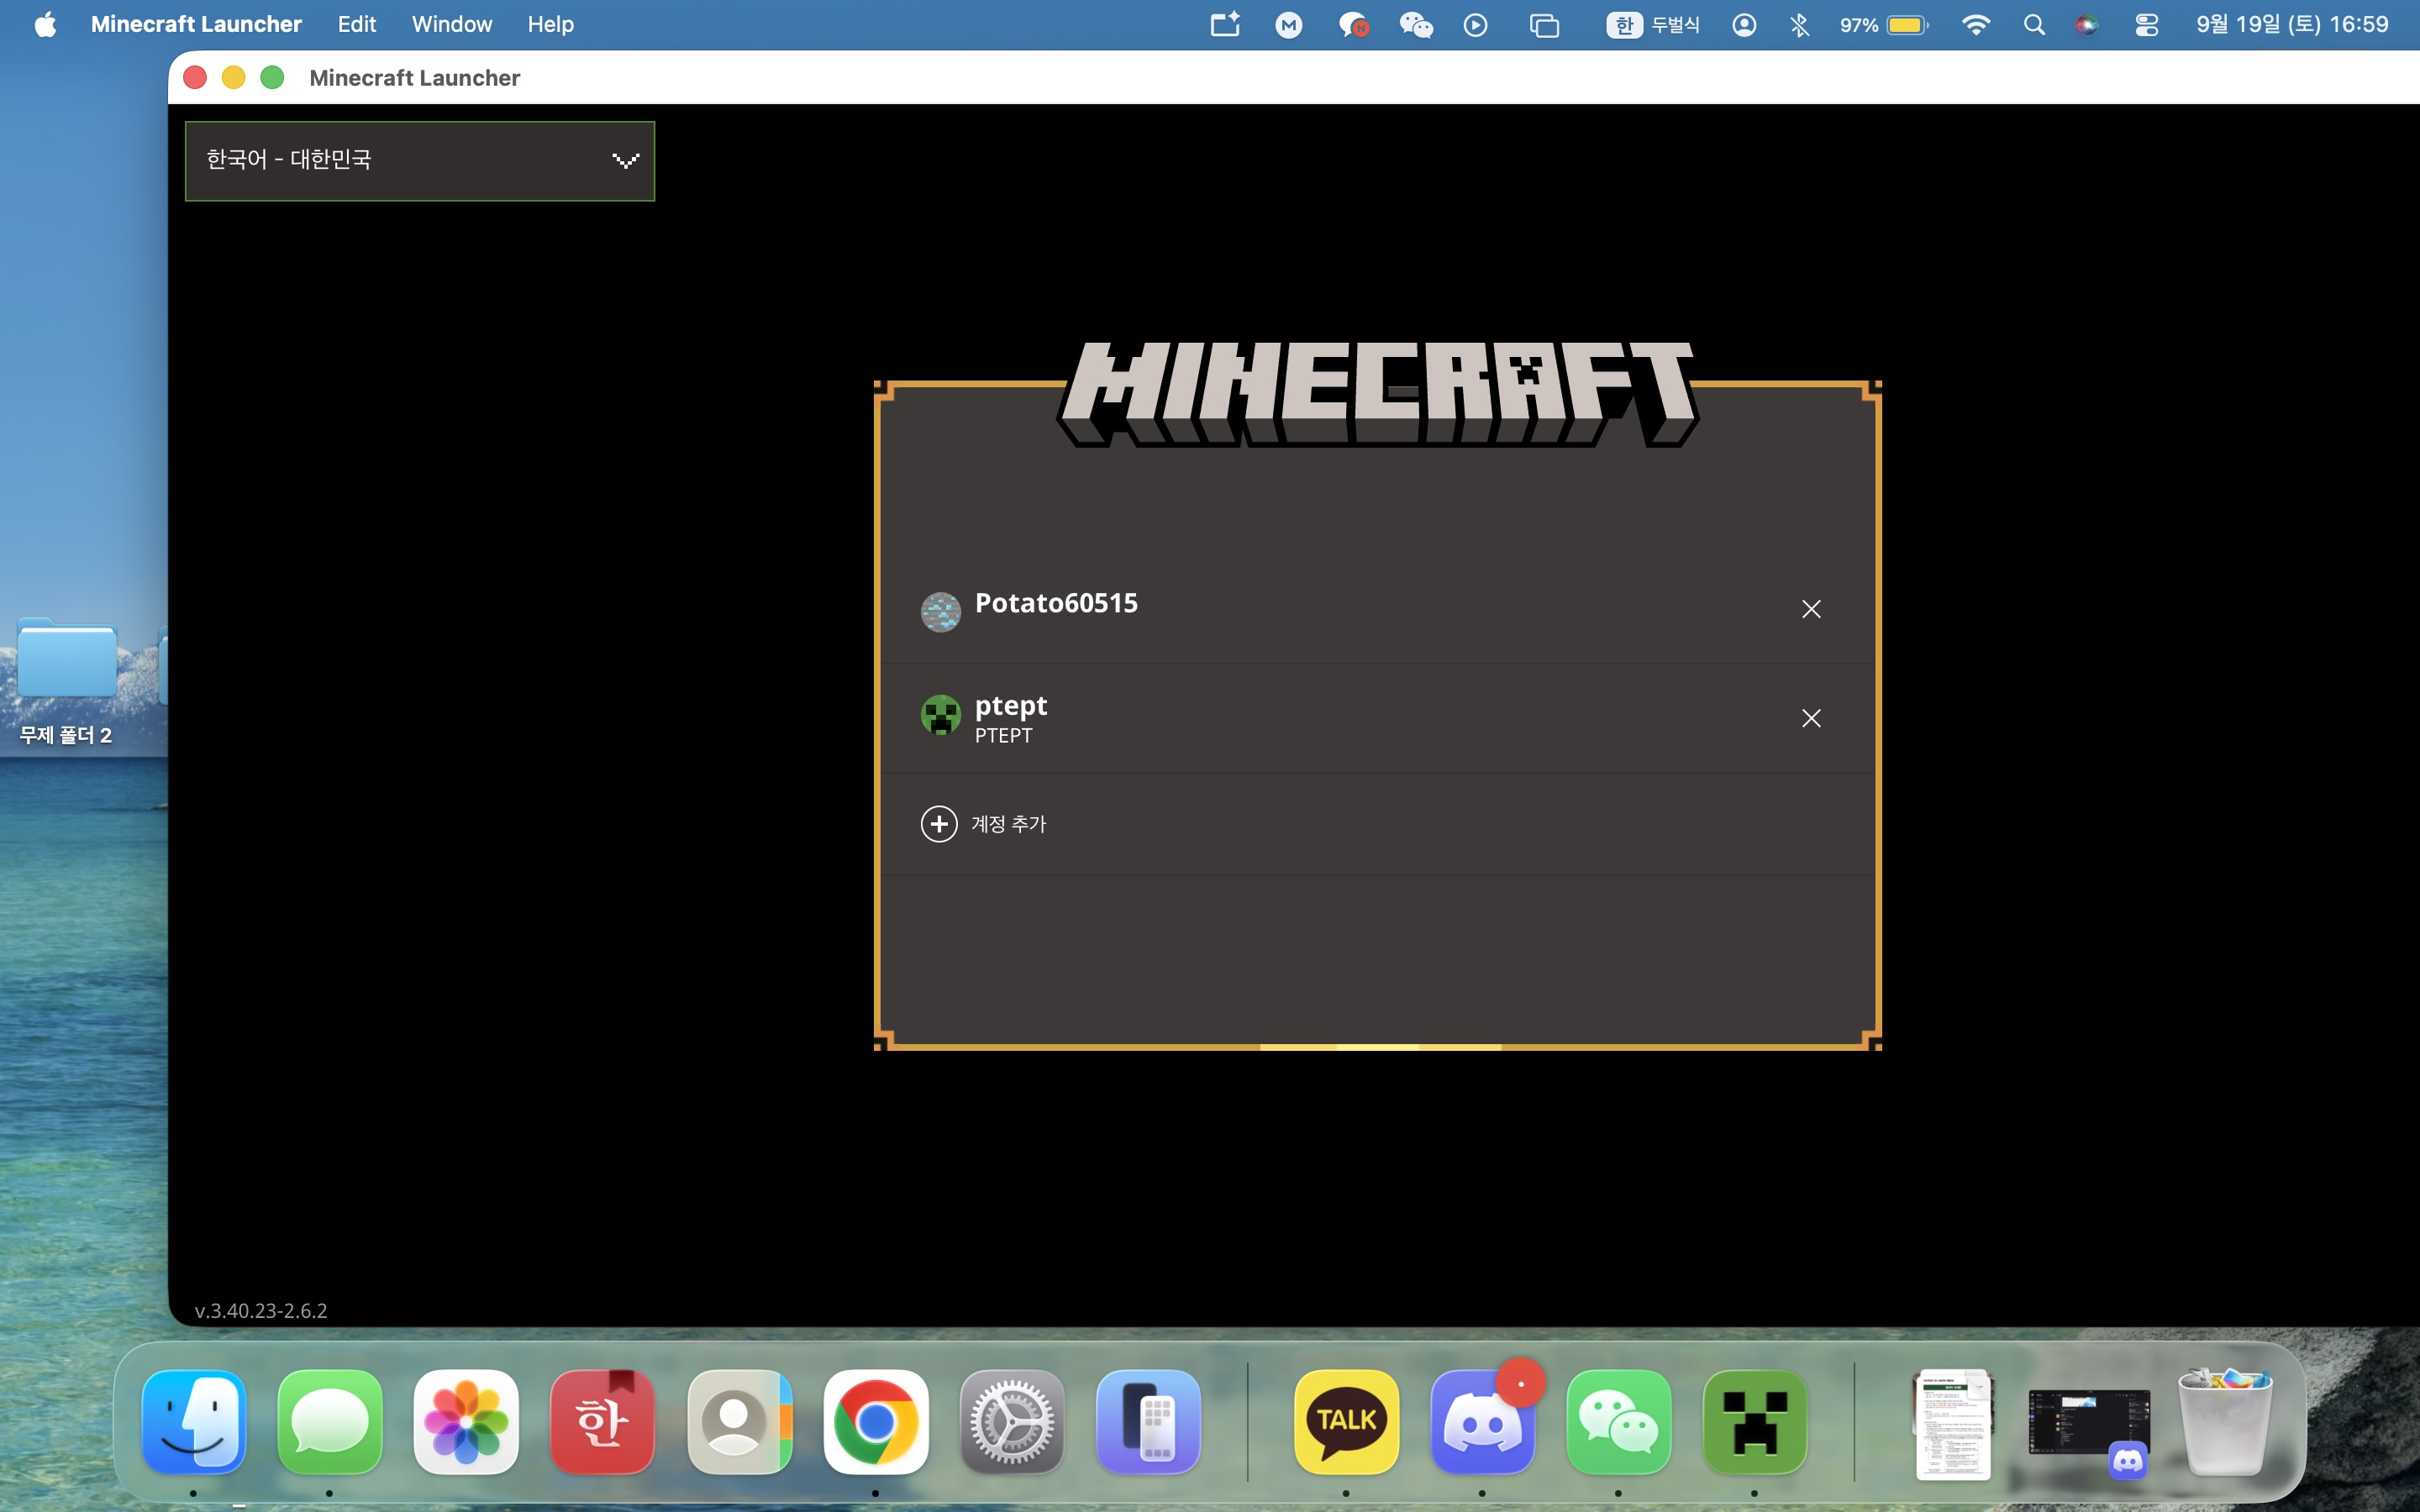
Task: Click the battery 97% indicator
Action: coord(1883,25)
